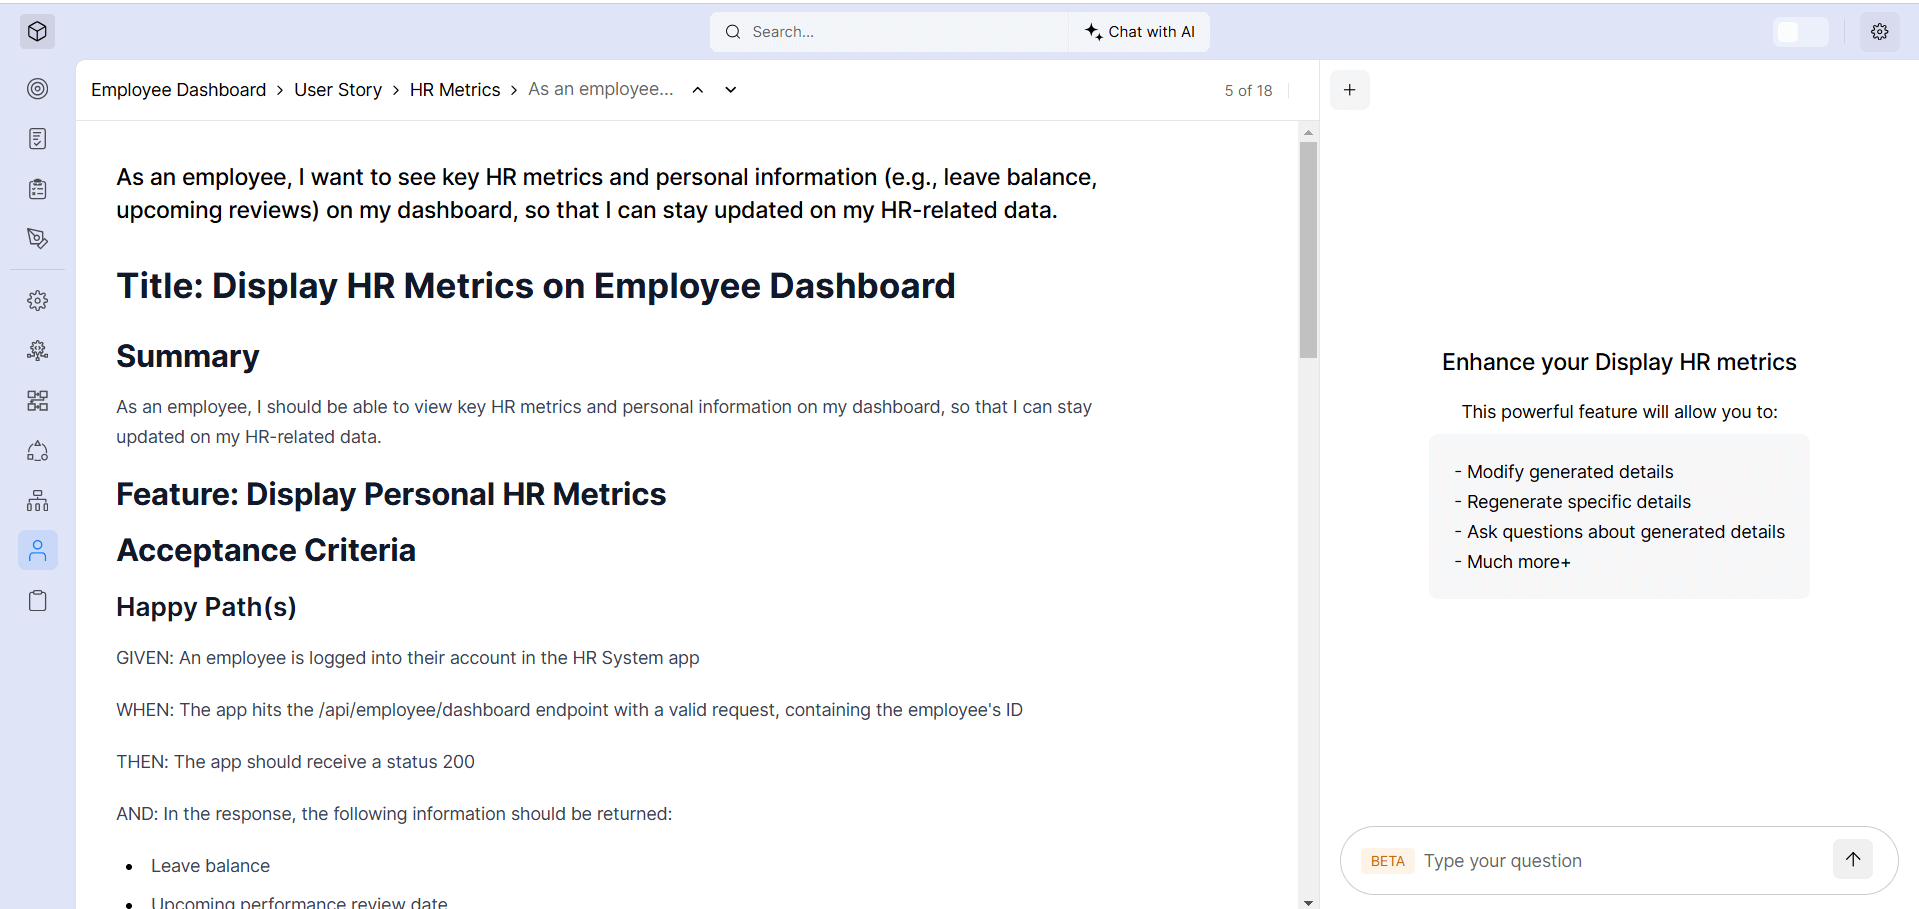Toggle the switch in top right
This screenshot has height=909, width=1919.
click(1801, 32)
